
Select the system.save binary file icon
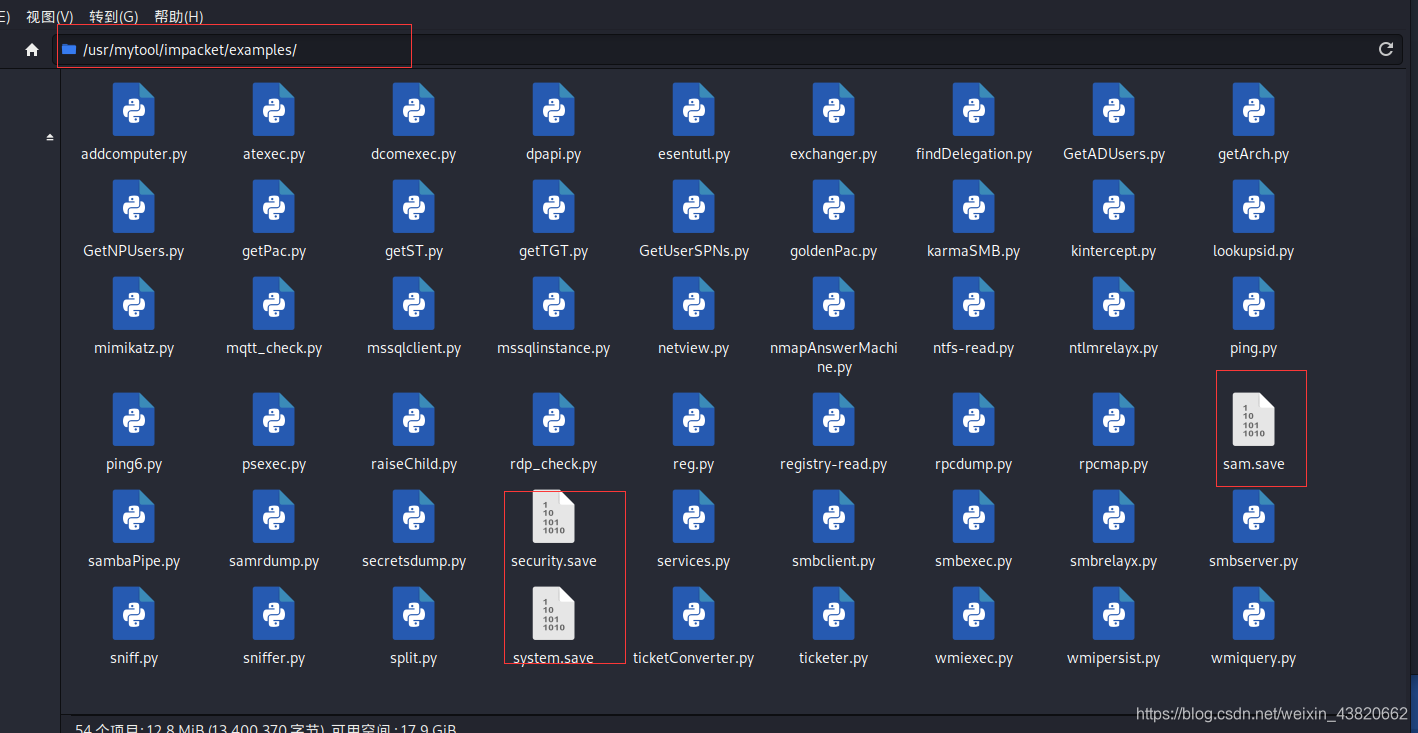[x=554, y=614]
